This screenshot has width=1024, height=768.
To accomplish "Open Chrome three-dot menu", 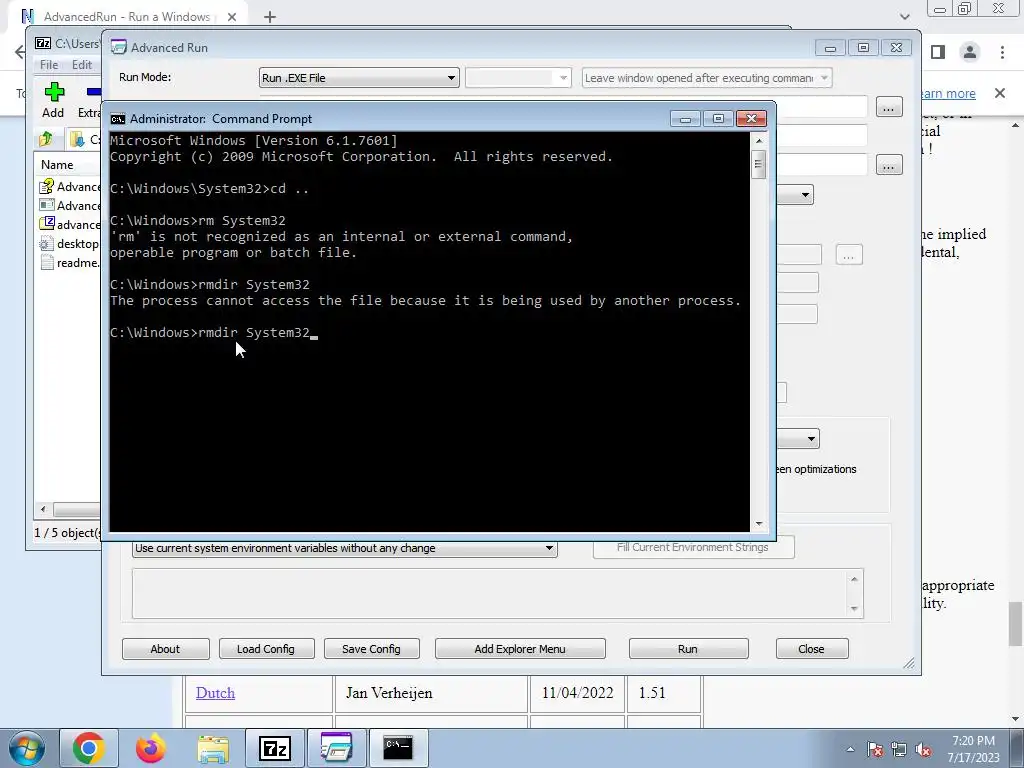I will [1002, 52].
